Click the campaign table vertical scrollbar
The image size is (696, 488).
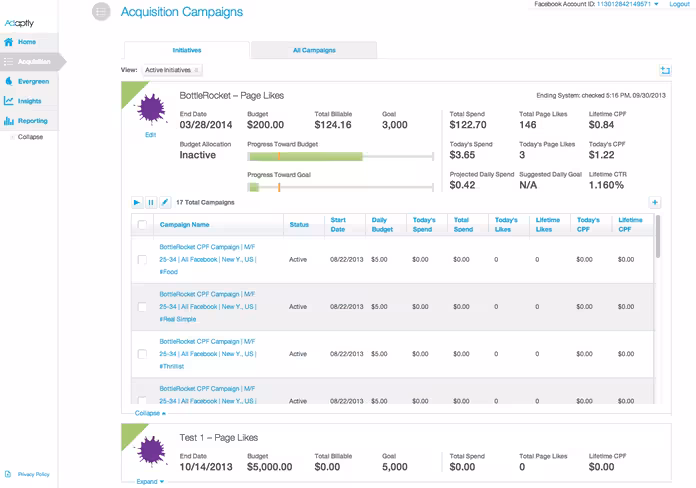pyautogui.click(x=657, y=236)
